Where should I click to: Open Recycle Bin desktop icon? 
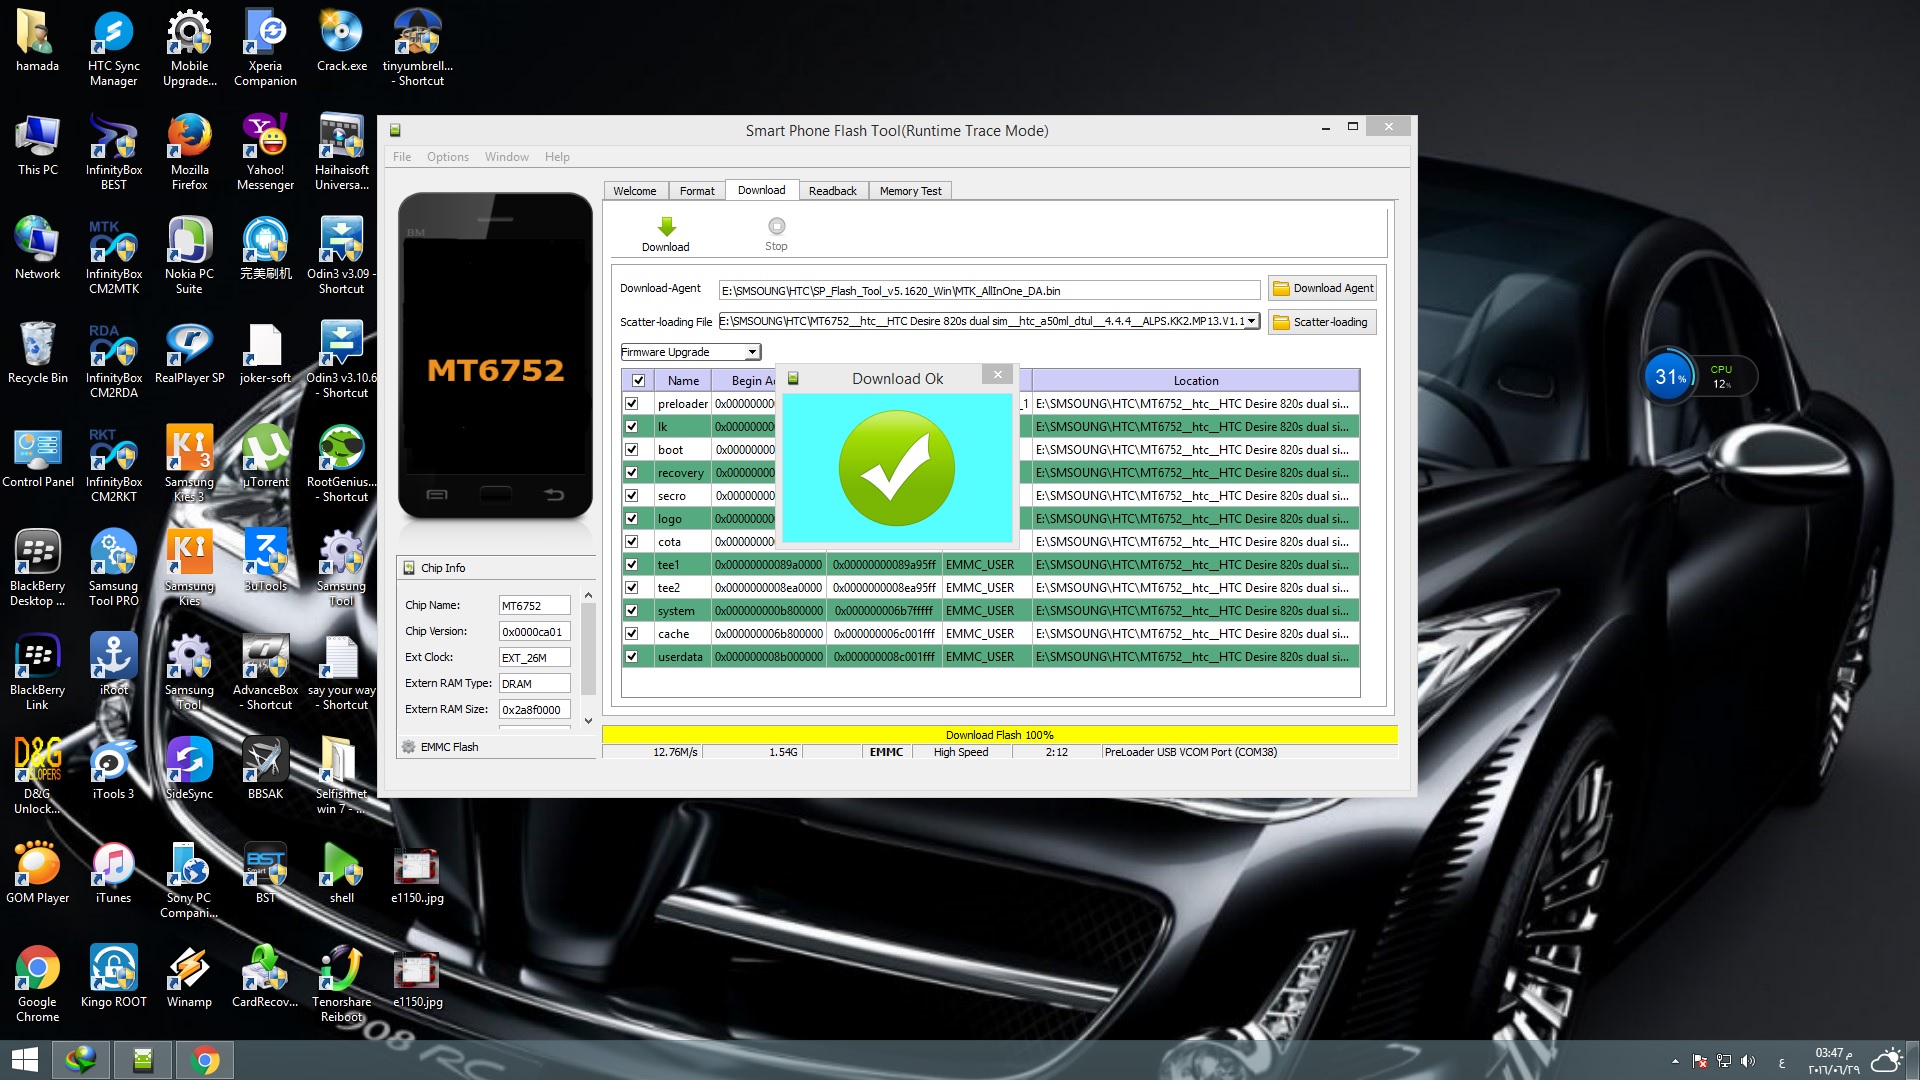[x=38, y=353]
